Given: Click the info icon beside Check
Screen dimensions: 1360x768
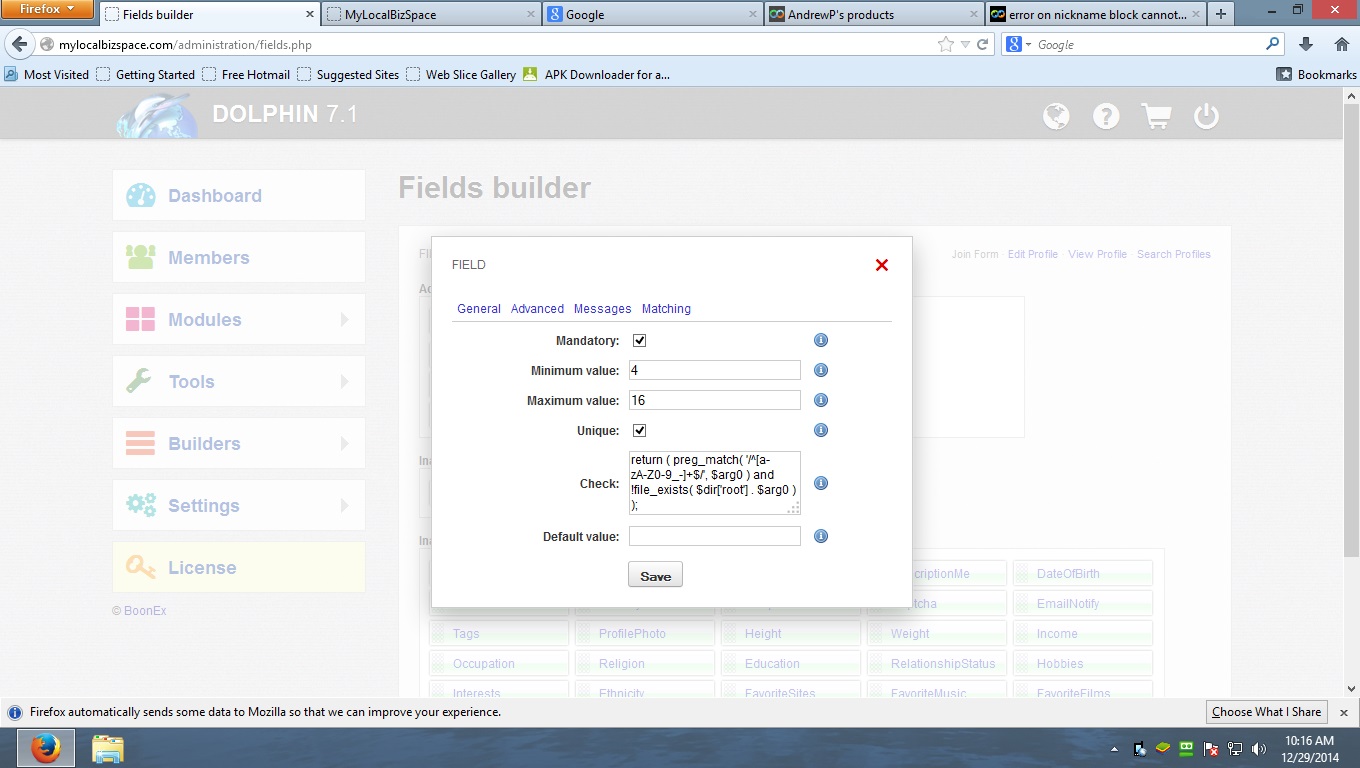Looking at the screenshot, I should (821, 483).
